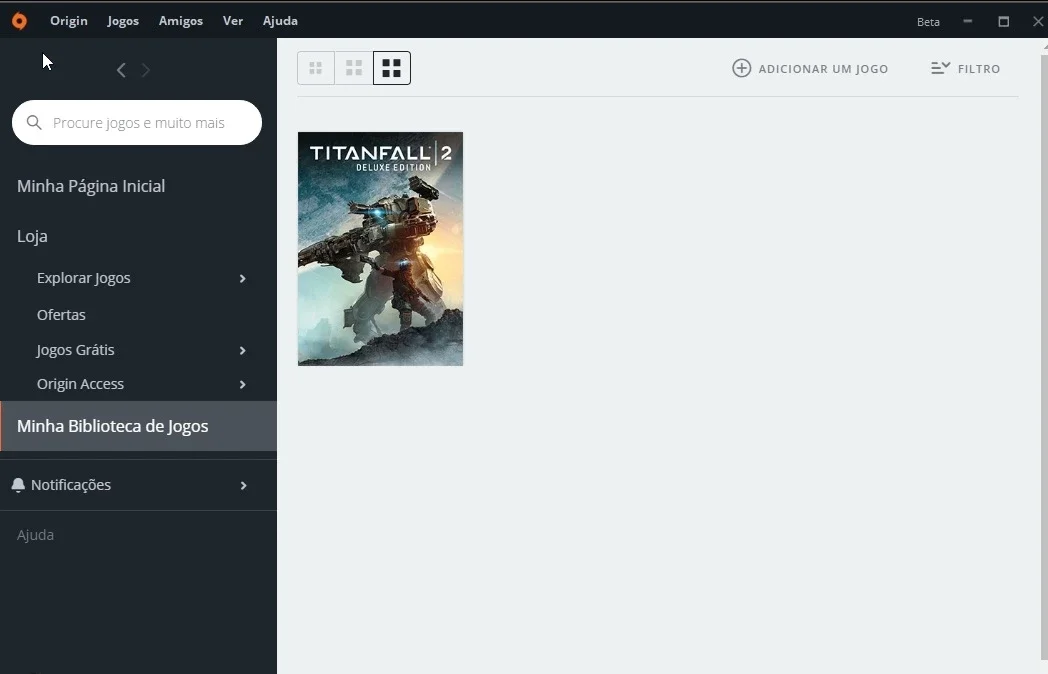This screenshot has width=1048, height=674.
Task: Expand the Origin Access submenu arrow
Action: coord(243,384)
